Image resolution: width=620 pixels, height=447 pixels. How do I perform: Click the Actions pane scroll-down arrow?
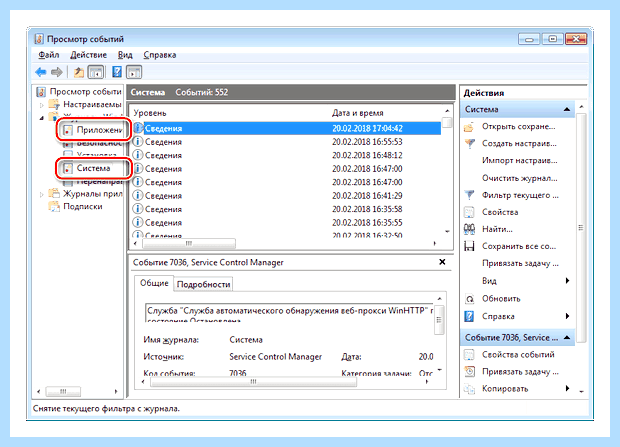click(x=581, y=392)
